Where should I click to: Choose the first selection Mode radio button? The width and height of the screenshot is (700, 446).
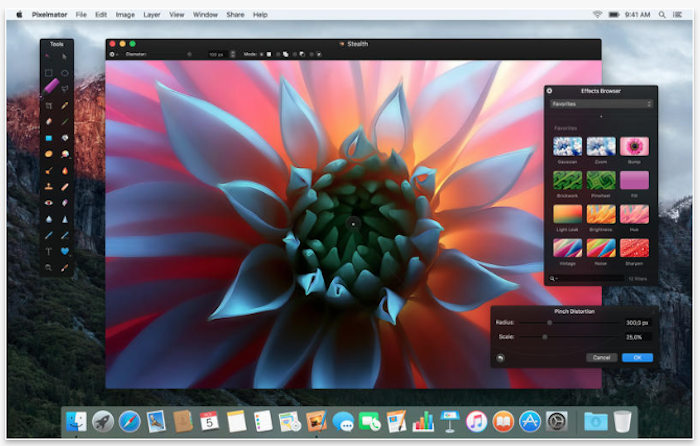(x=262, y=54)
